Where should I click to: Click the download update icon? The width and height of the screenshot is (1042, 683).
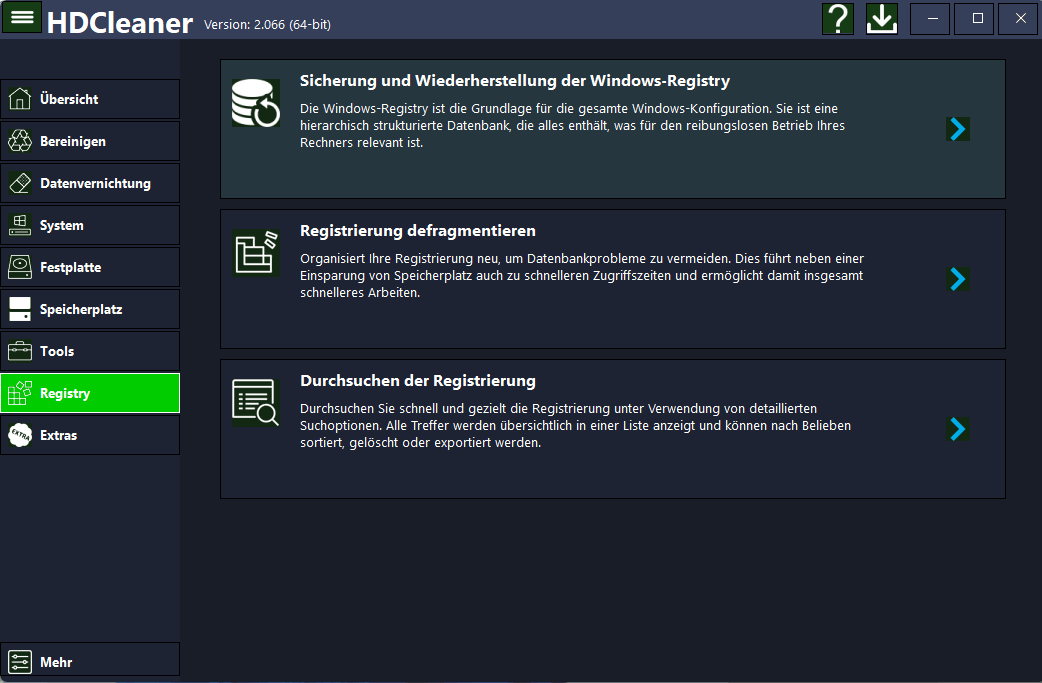tap(882, 19)
